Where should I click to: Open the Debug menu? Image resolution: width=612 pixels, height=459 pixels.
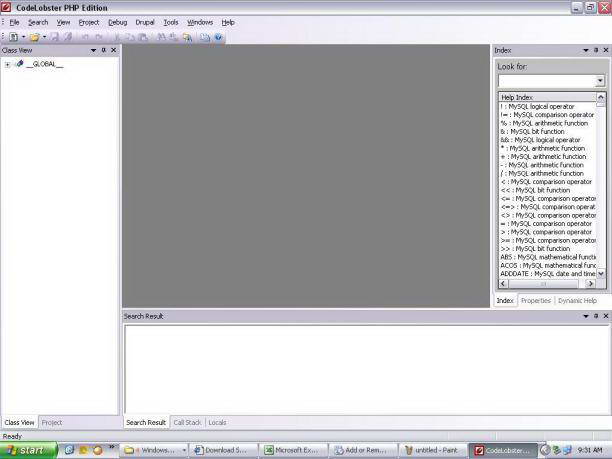[x=117, y=22]
